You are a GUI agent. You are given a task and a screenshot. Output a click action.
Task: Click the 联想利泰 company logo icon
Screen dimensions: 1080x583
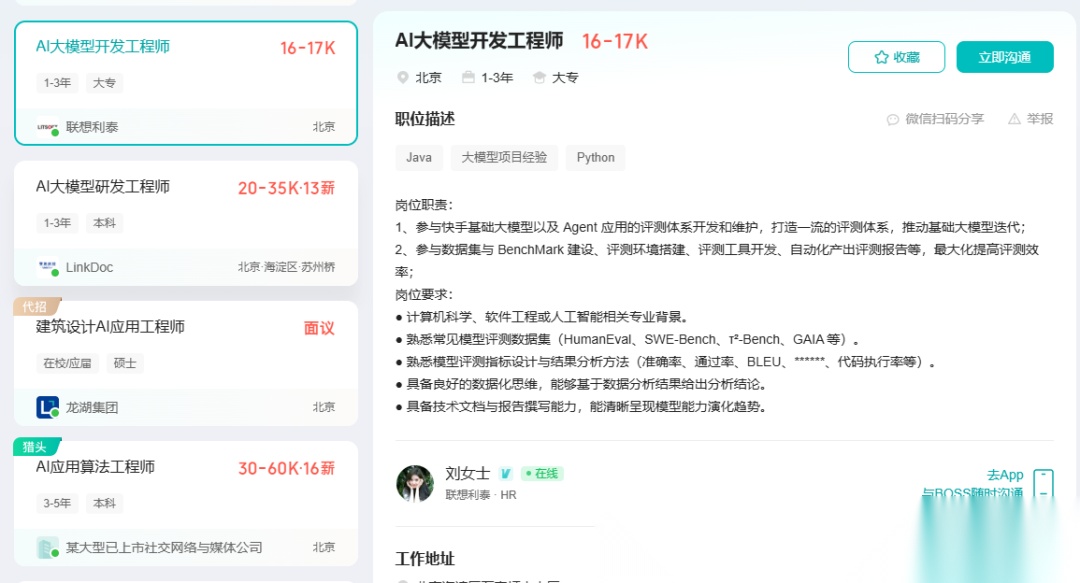tap(48, 127)
